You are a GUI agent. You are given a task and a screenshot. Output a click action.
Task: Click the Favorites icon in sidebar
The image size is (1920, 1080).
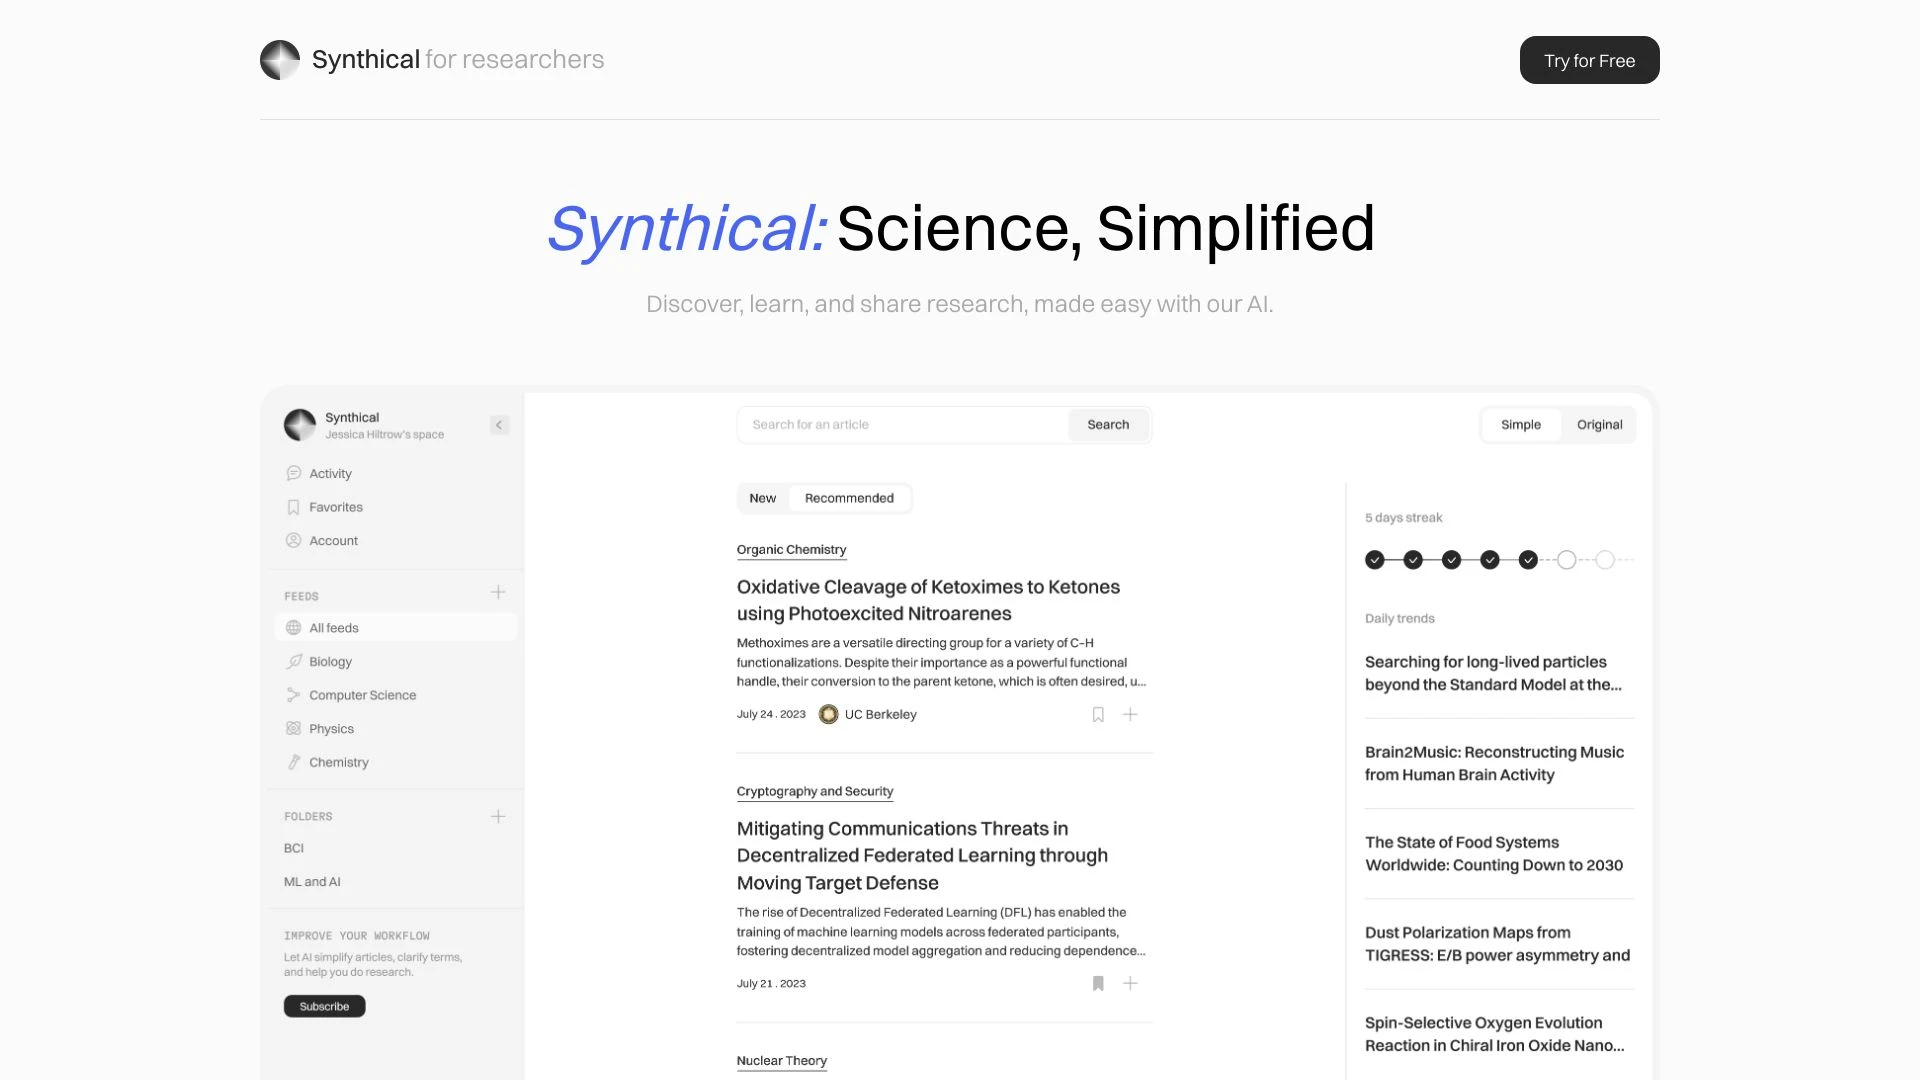pos(293,506)
